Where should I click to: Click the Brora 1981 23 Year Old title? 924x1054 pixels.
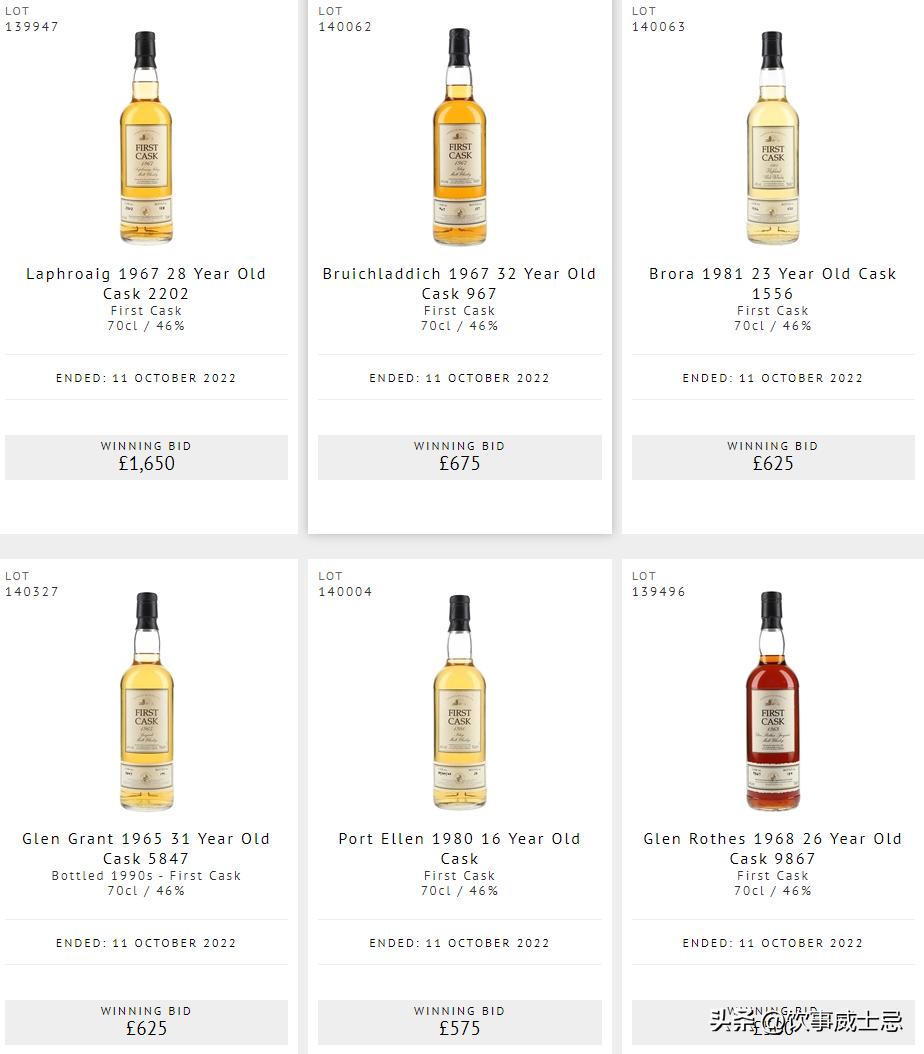(772, 284)
